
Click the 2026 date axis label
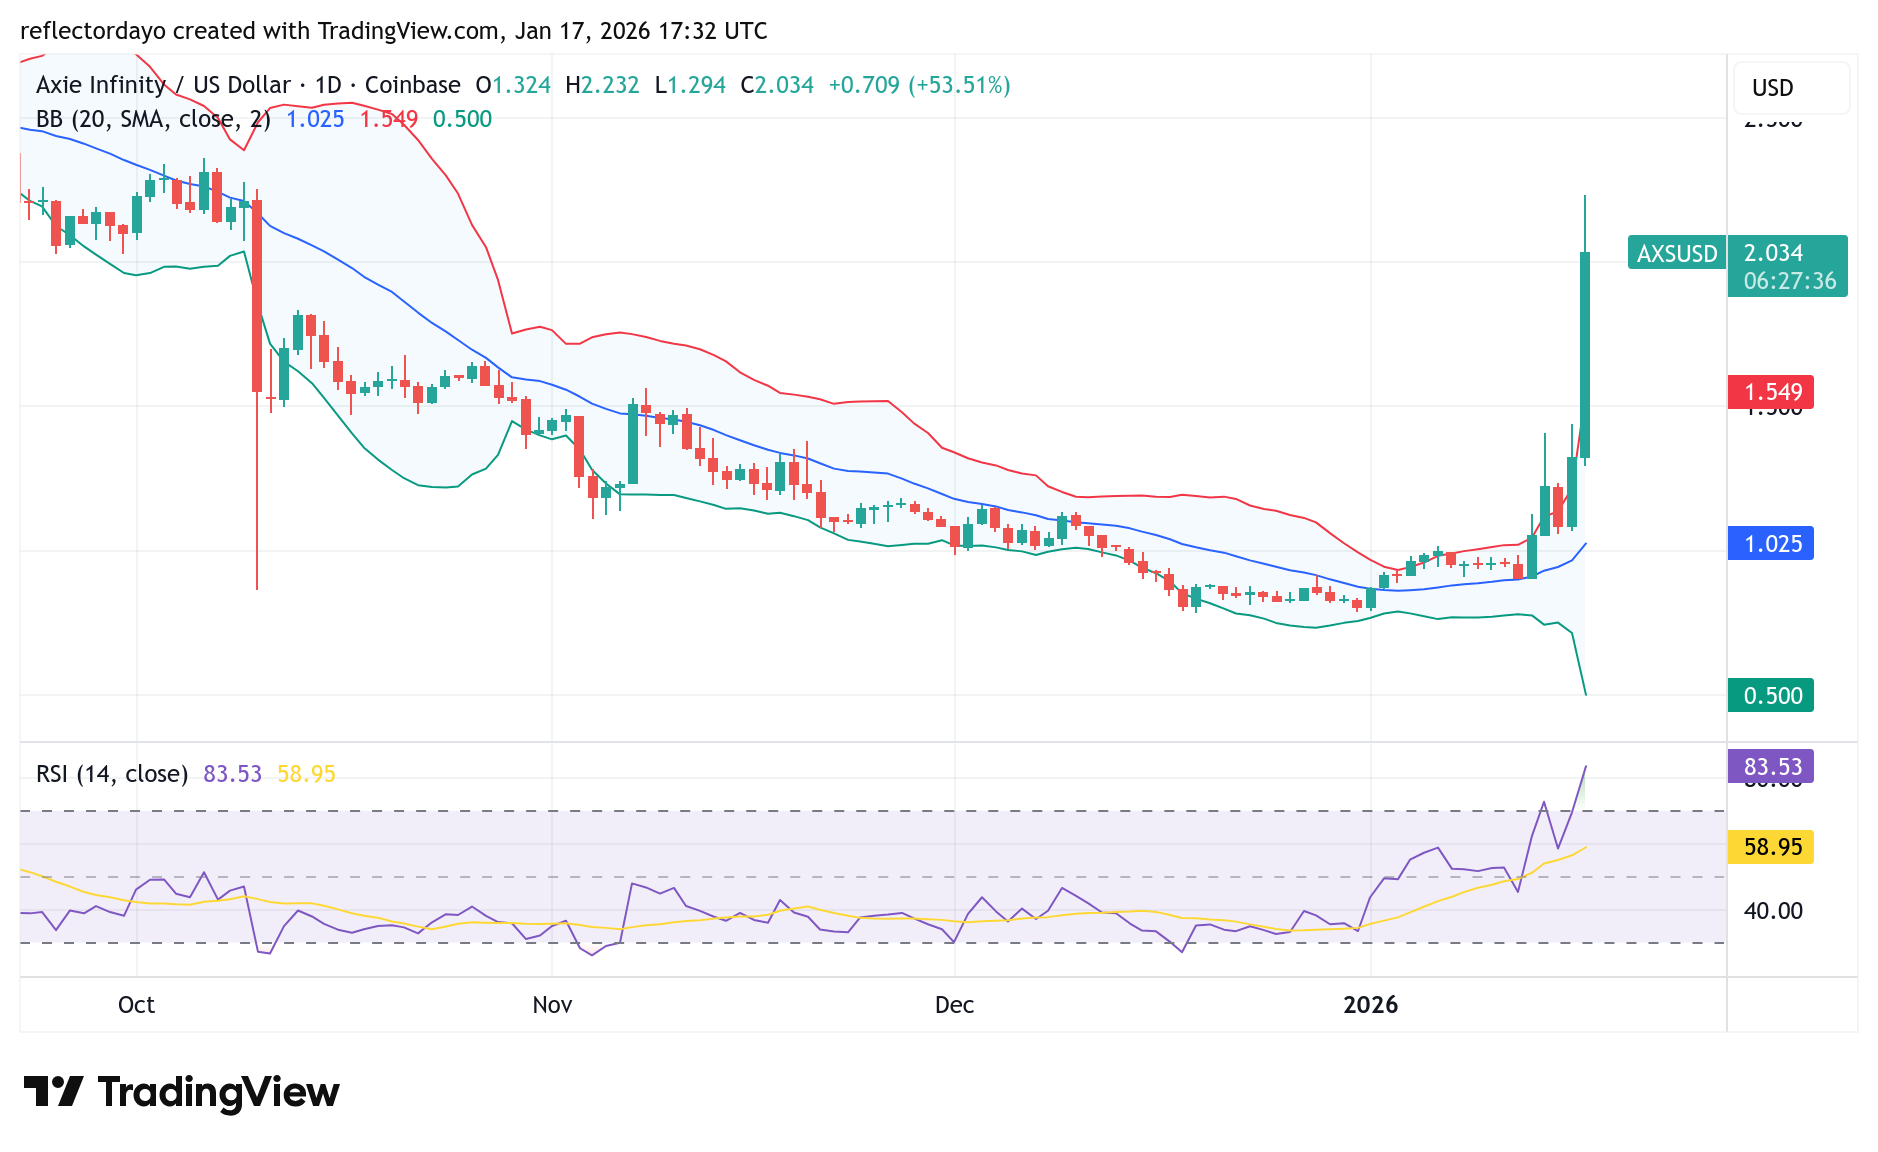[x=1370, y=1005]
